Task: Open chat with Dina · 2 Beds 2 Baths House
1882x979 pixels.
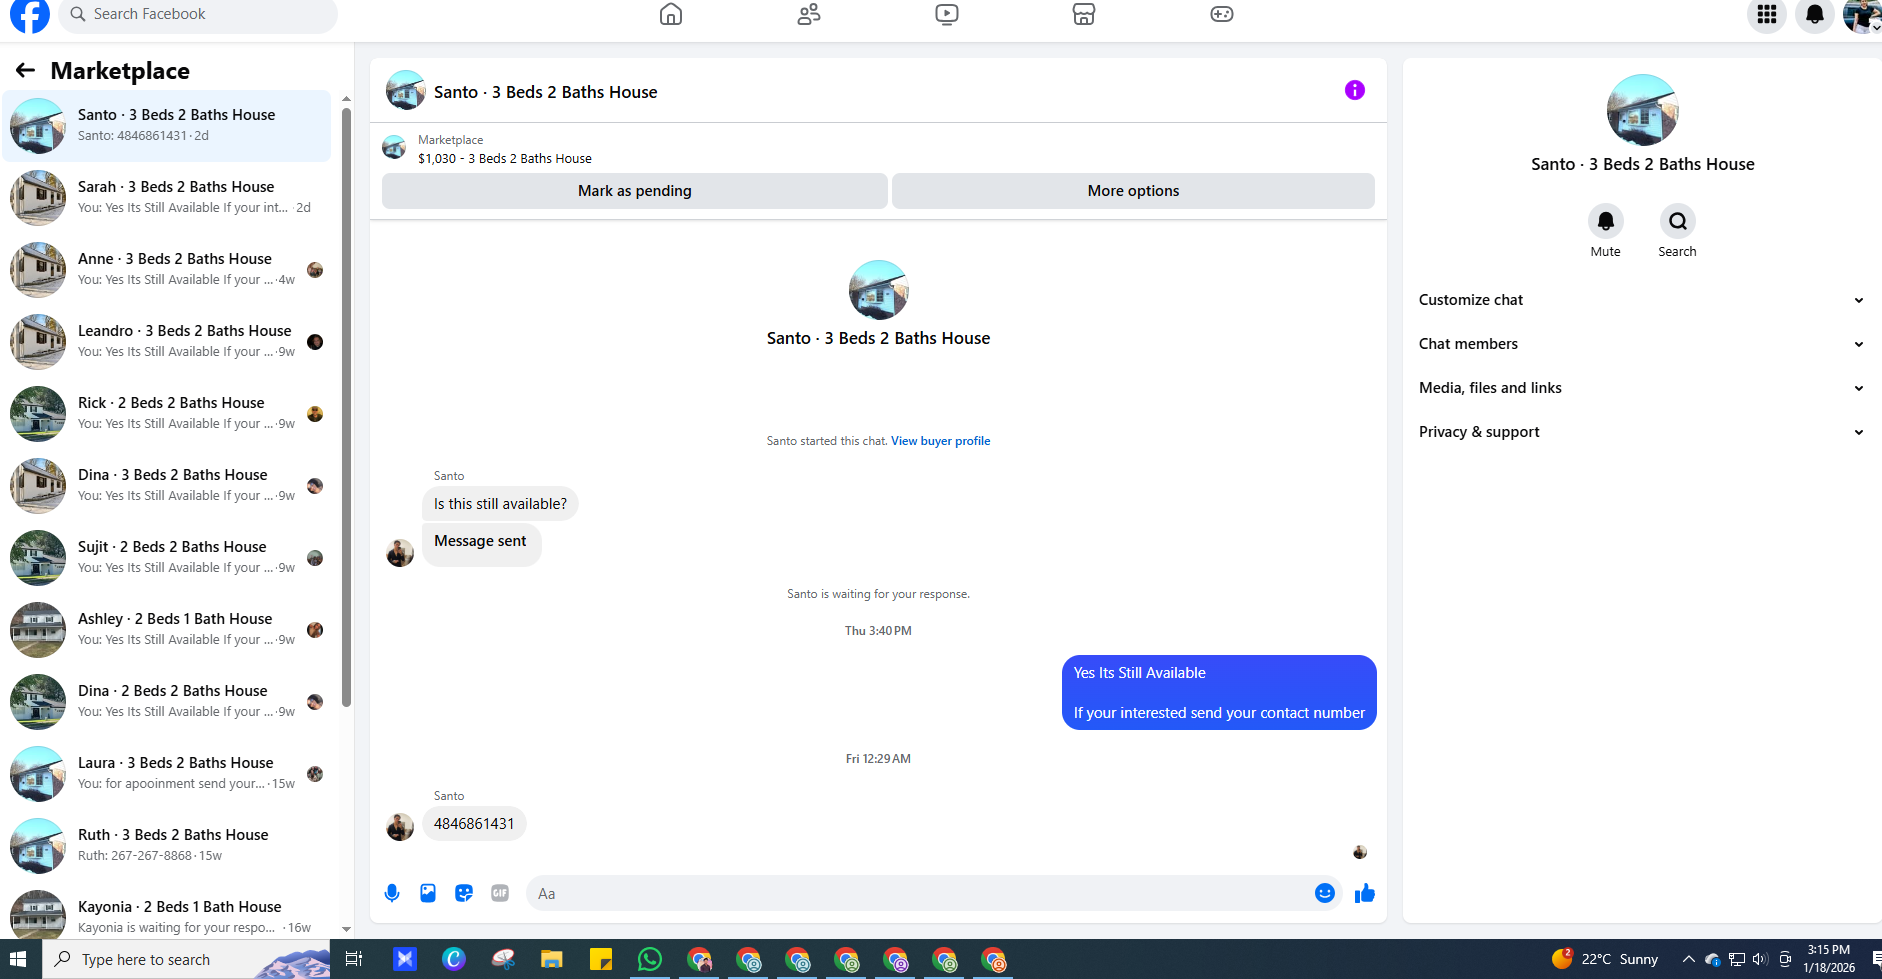Action: (166, 701)
